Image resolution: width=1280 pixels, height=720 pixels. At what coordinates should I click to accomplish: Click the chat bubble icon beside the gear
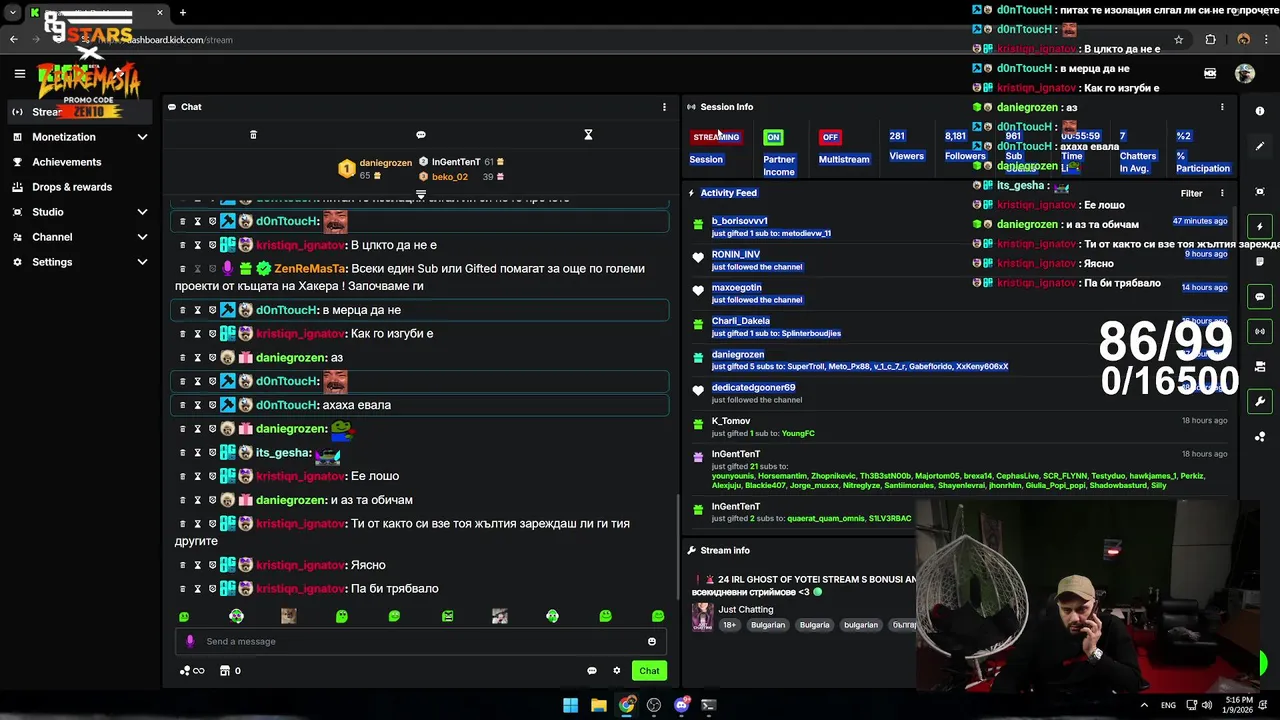(x=592, y=671)
